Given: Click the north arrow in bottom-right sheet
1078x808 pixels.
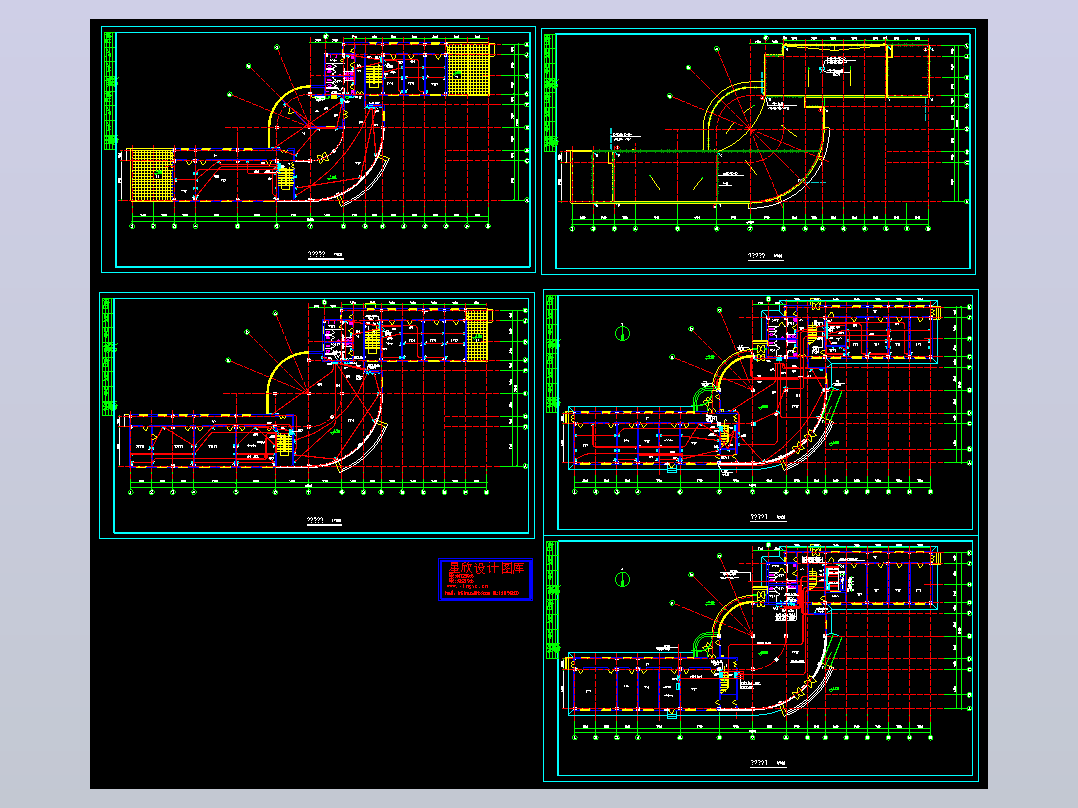Looking at the screenshot, I should [622, 578].
